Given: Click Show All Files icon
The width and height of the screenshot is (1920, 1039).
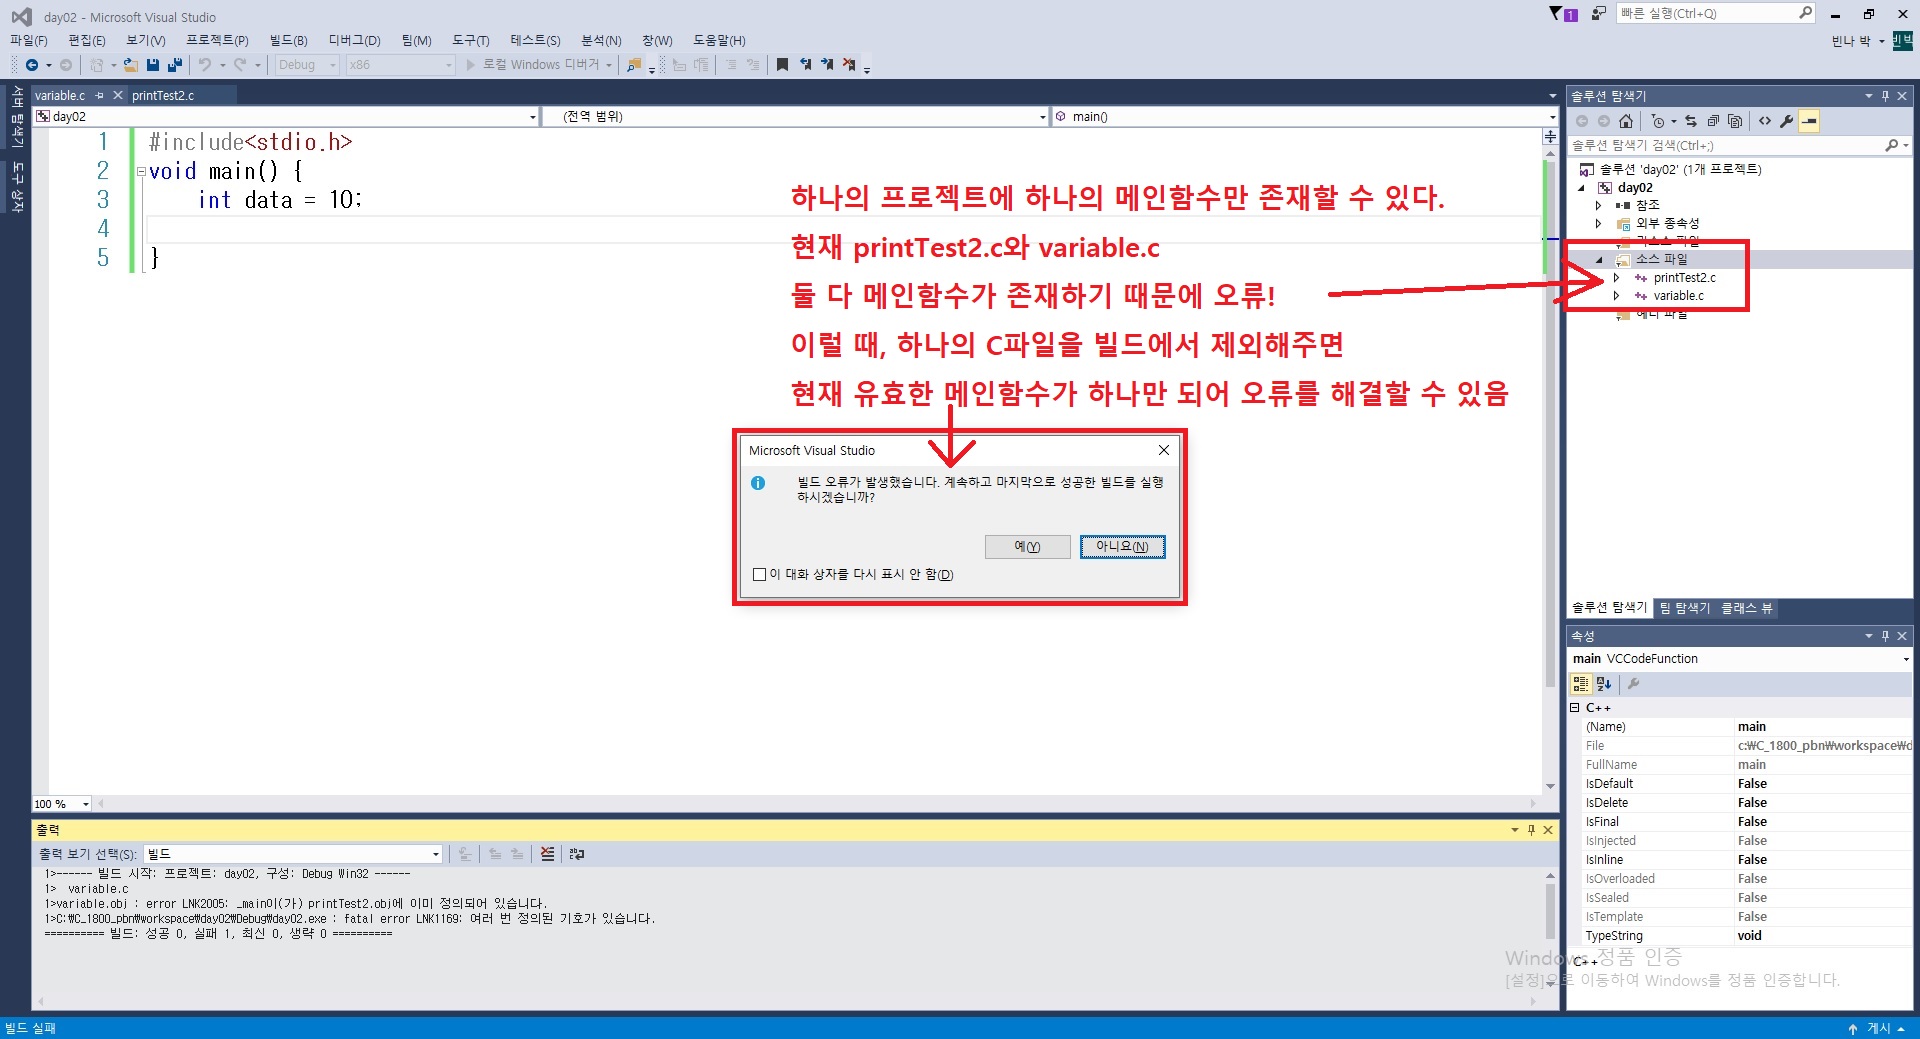Looking at the screenshot, I should [1735, 121].
